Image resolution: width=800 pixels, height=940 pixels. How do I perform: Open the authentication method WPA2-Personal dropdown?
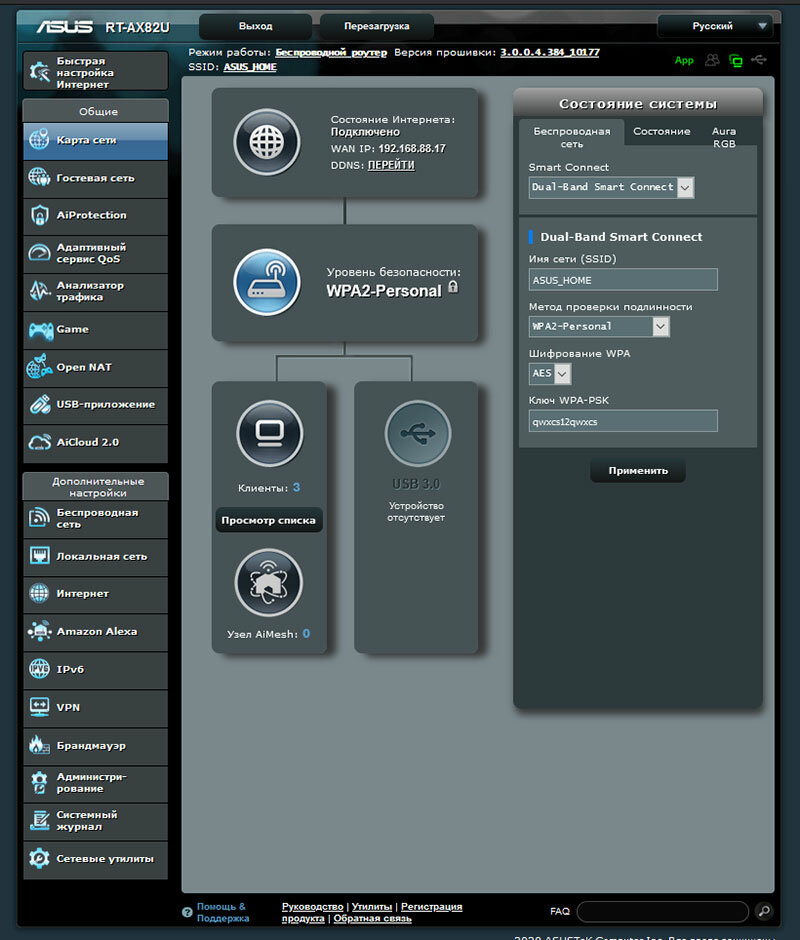click(x=599, y=327)
